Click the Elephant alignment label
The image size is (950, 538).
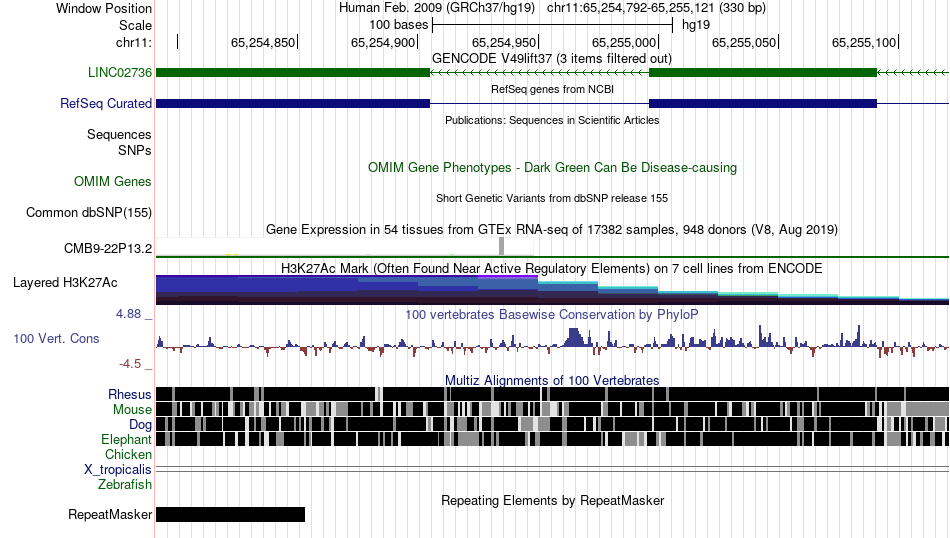tap(126, 440)
